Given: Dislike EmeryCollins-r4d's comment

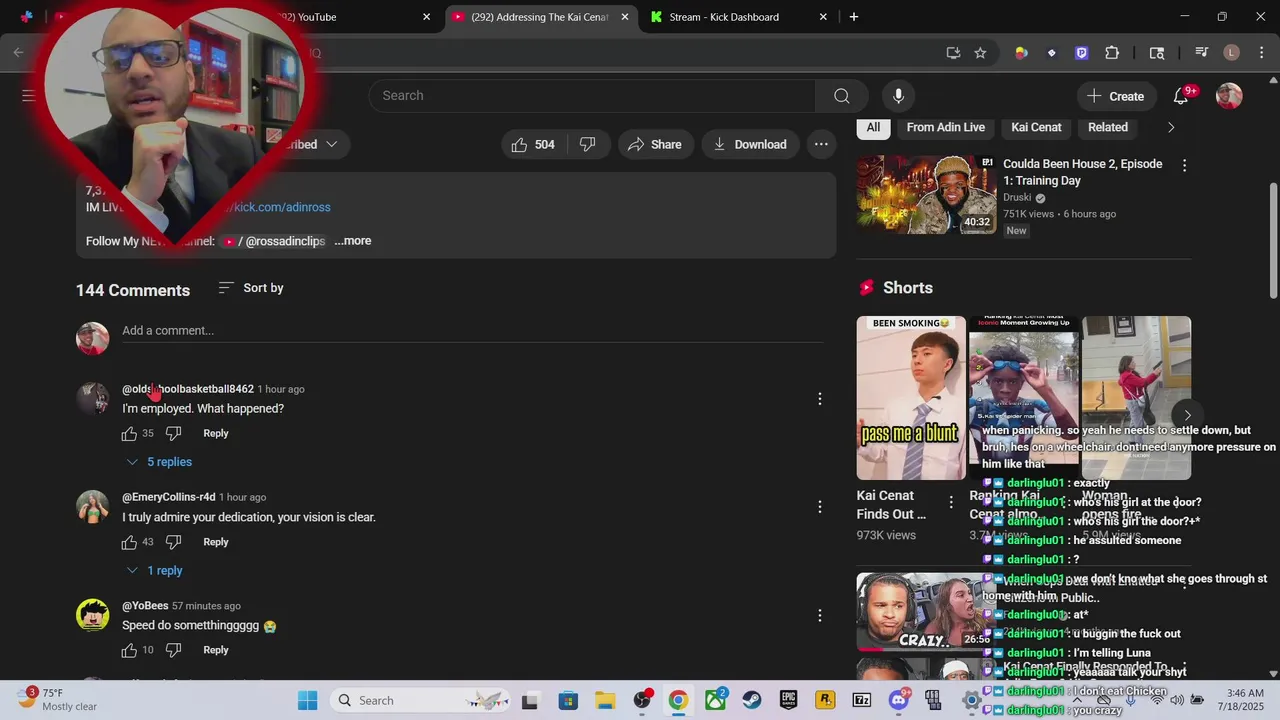Looking at the screenshot, I should 173,542.
